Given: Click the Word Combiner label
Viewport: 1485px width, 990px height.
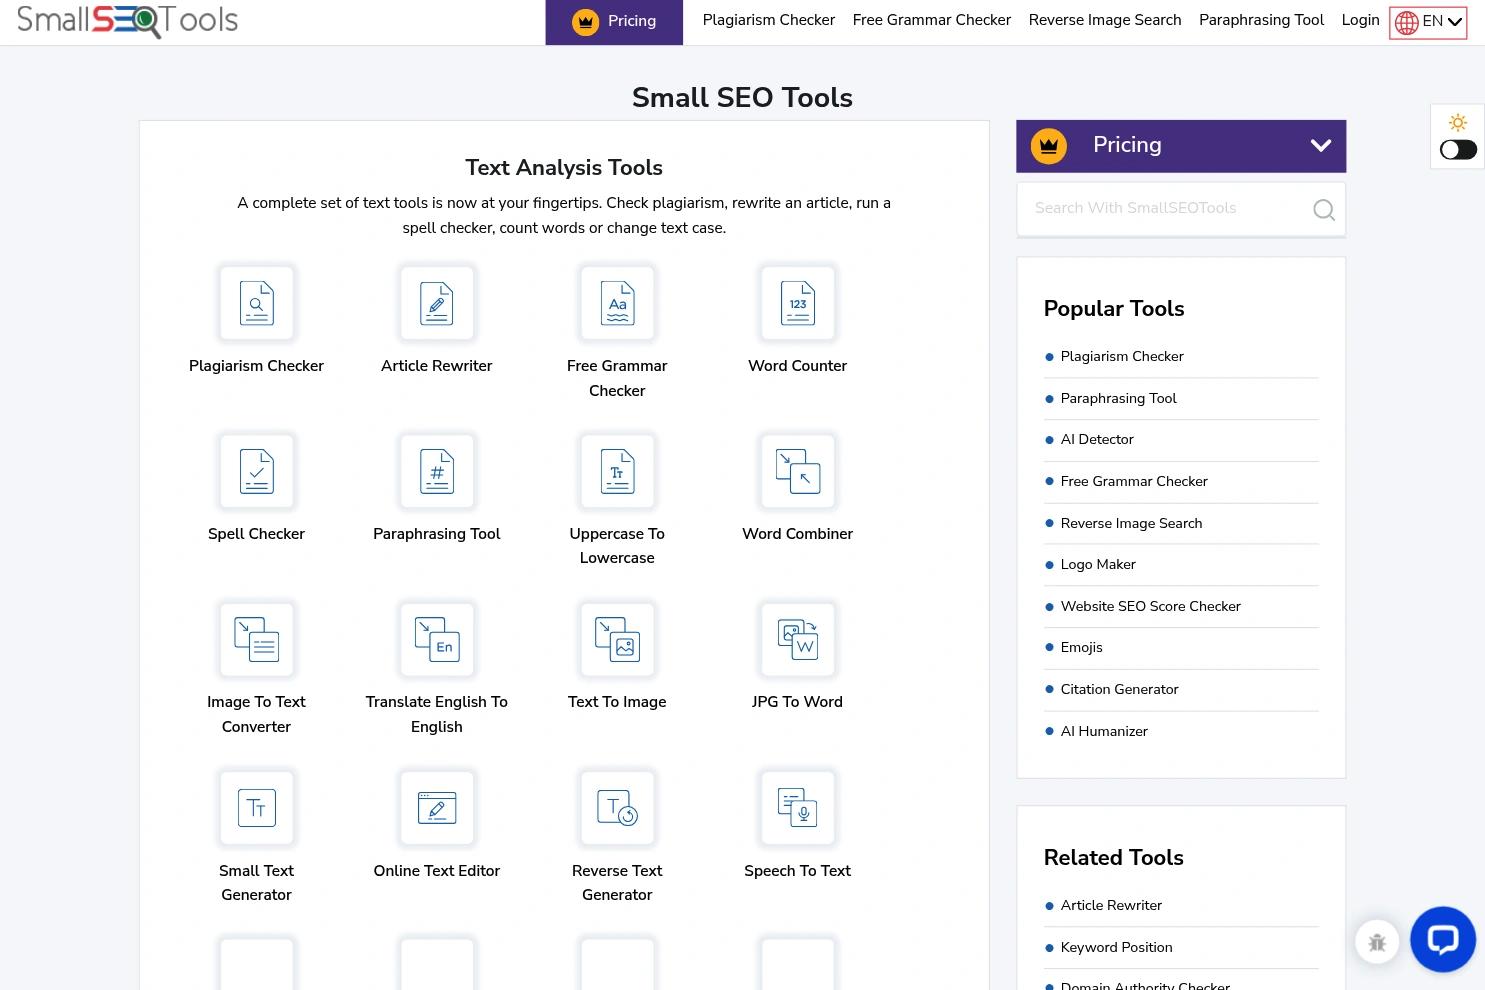Looking at the screenshot, I should coord(797,534).
